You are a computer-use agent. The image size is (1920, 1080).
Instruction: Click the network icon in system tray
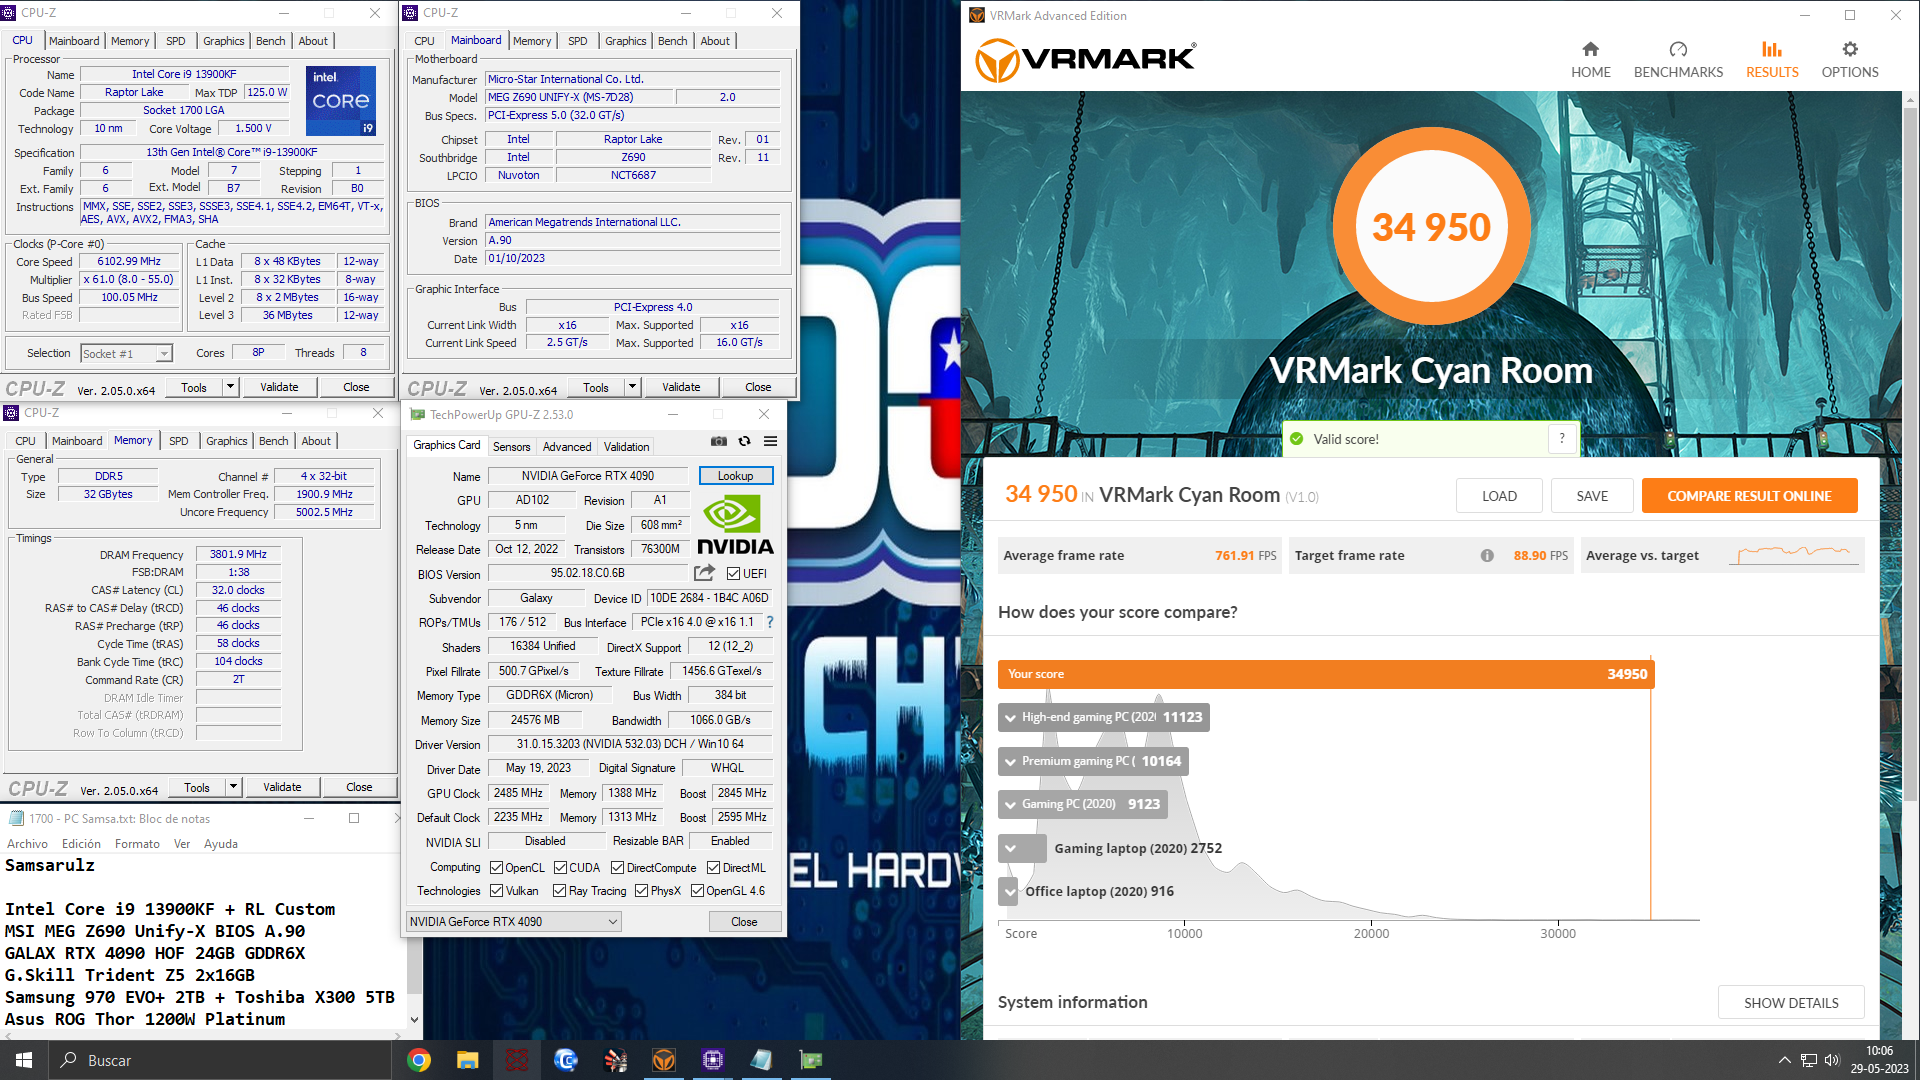[1808, 1060]
